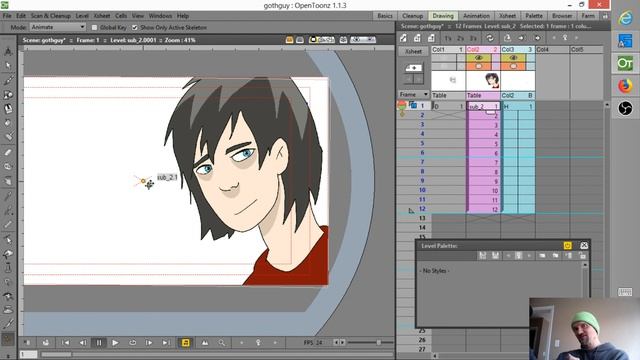This screenshot has height=360, width=640.
Task: Click the Last Frame playback button
Action: 166,343
